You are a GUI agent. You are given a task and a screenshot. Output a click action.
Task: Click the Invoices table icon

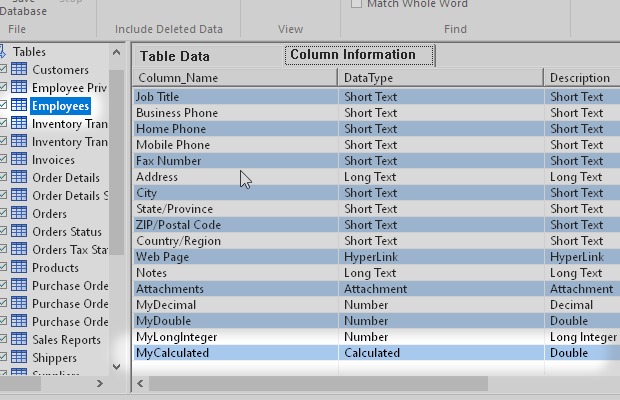19,160
